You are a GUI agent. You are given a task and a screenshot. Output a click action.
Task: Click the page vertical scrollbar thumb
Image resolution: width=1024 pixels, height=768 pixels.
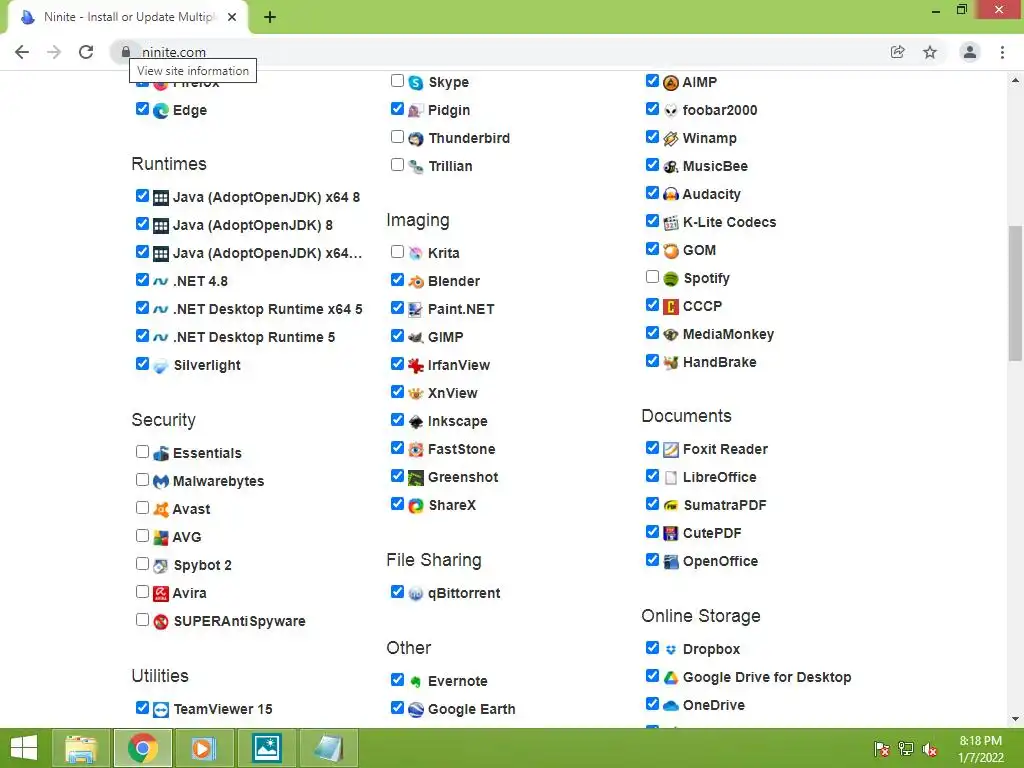tap(1015, 293)
